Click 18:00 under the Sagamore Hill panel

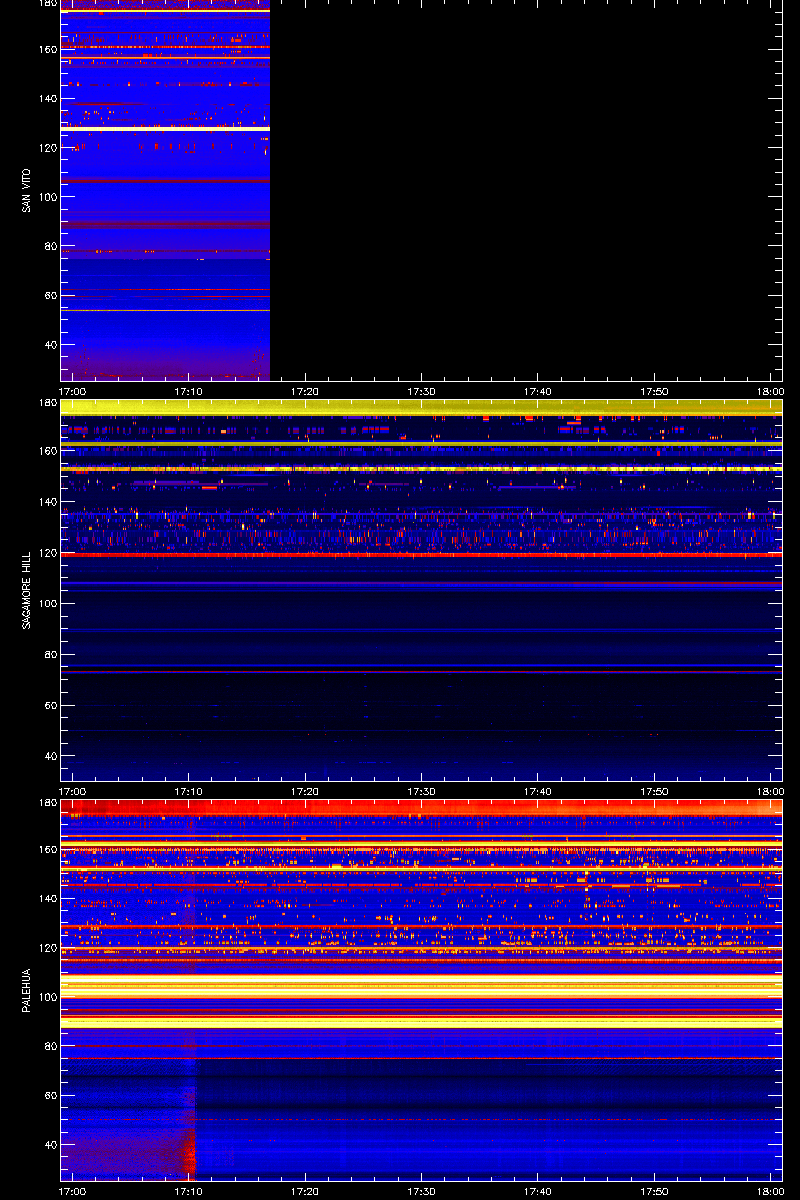pos(771,792)
